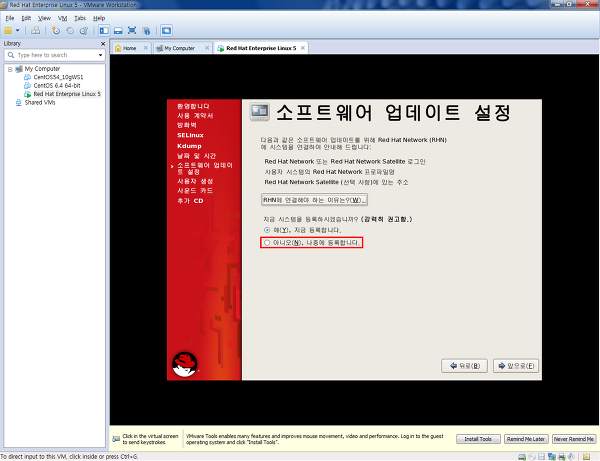This screenshot has height=461, width=600.
Task: Select '예(Y), 지금 등록합니다' radio button
Action: point(267,230)
